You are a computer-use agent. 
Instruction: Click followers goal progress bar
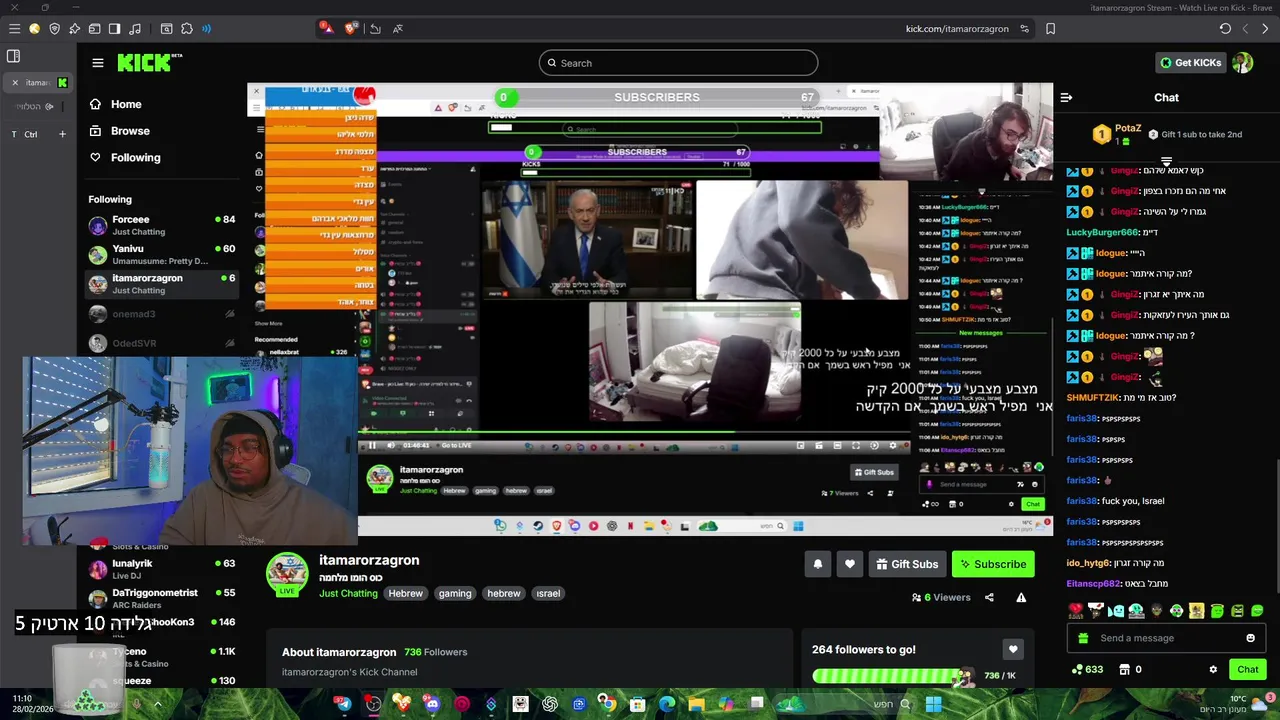[893, 676]
